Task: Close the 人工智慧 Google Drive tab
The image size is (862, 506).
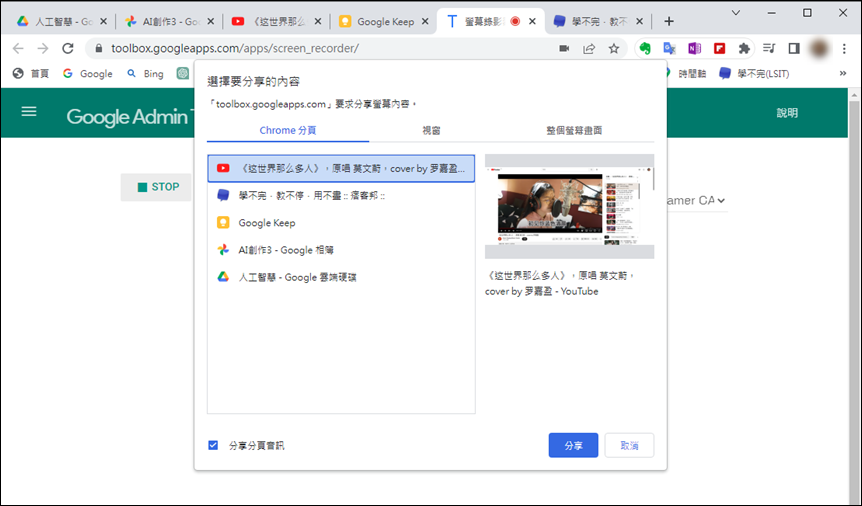Action: click(x=103, y=21)
